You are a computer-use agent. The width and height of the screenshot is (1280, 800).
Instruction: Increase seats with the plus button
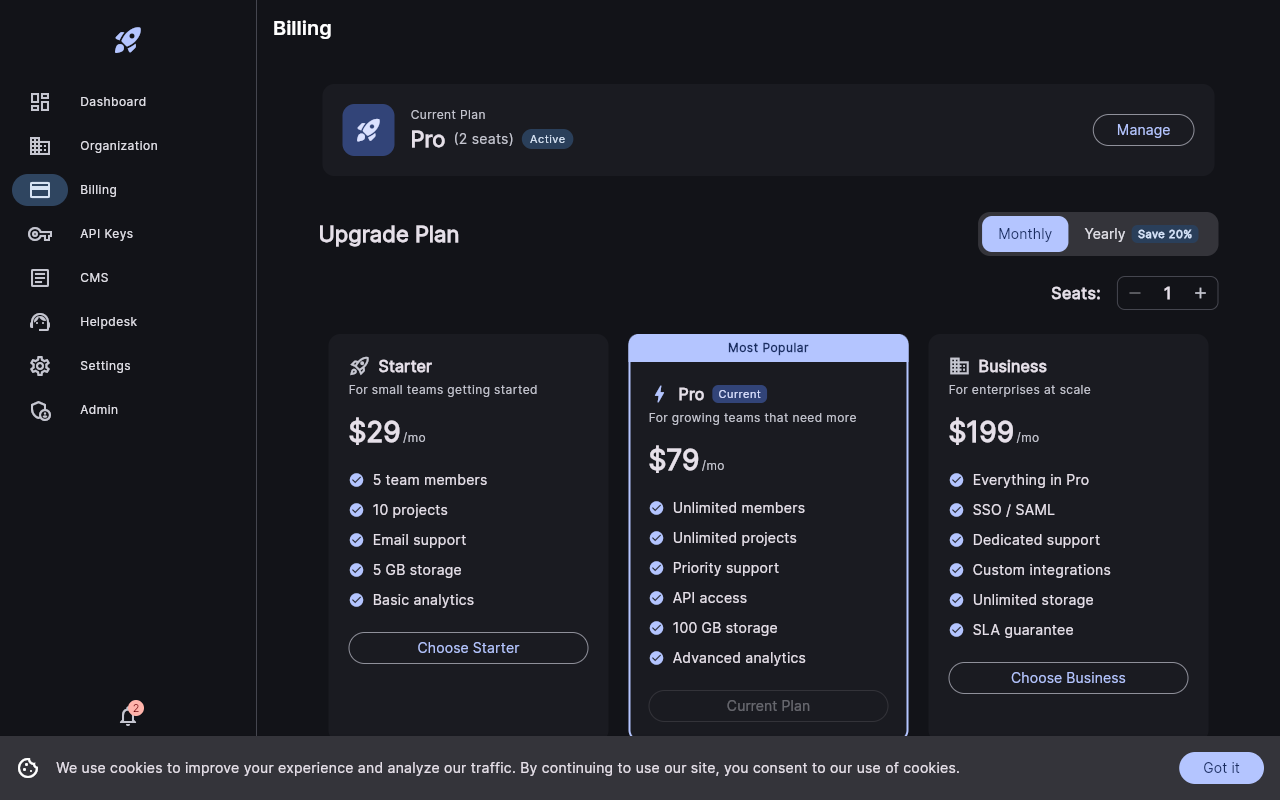click(1200, 293)
